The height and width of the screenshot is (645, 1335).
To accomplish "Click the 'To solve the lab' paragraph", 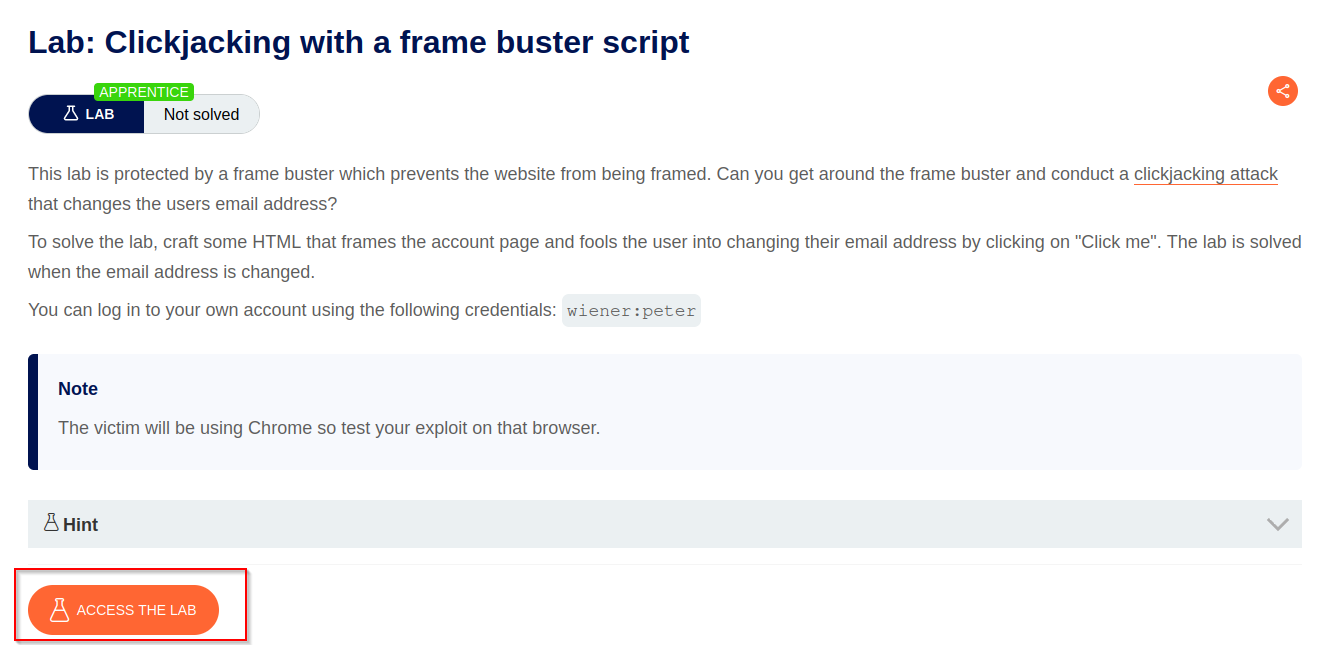I will pos(665,257).
